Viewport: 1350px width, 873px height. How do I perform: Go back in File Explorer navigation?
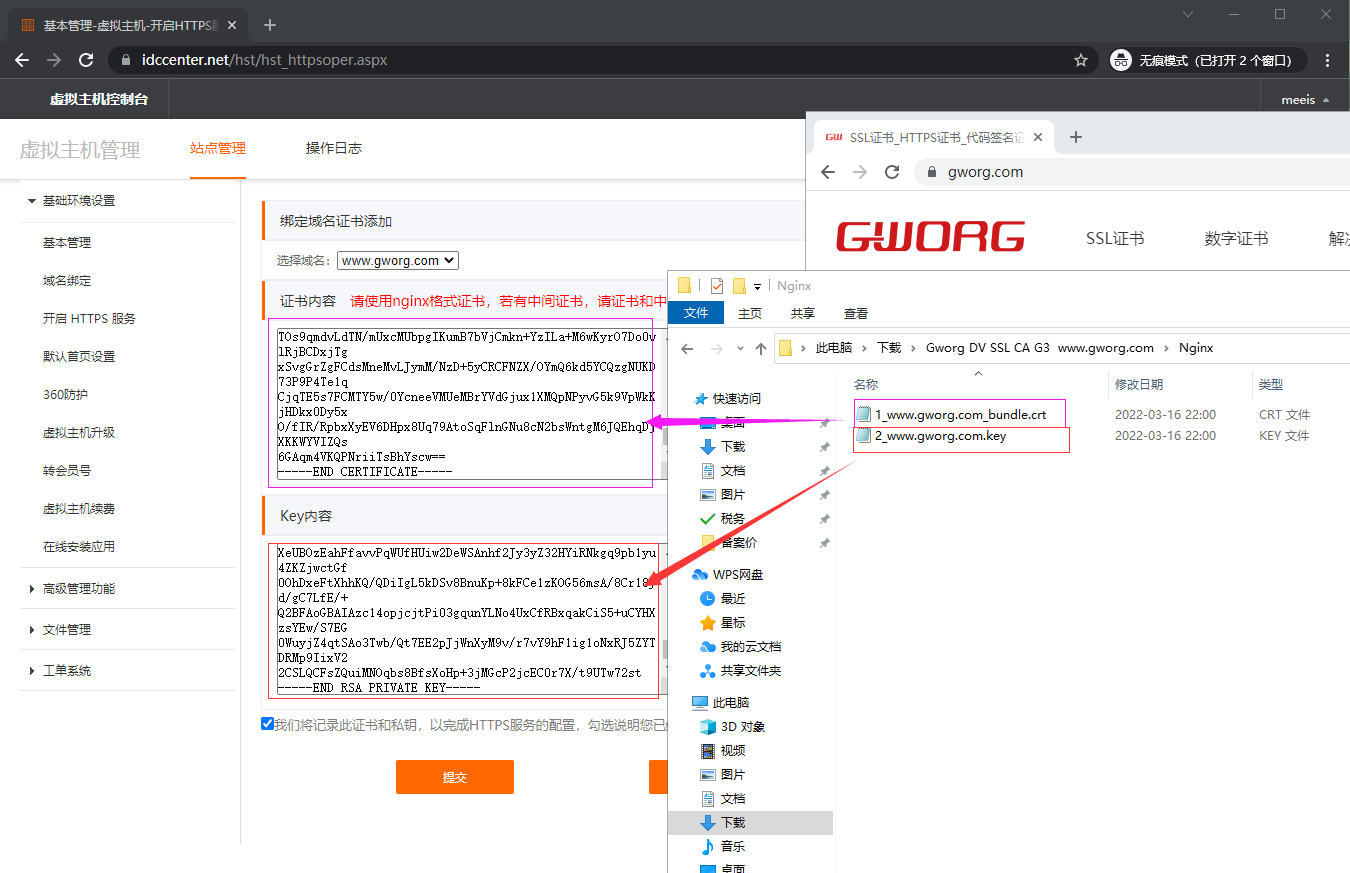[x=687, y=348]
